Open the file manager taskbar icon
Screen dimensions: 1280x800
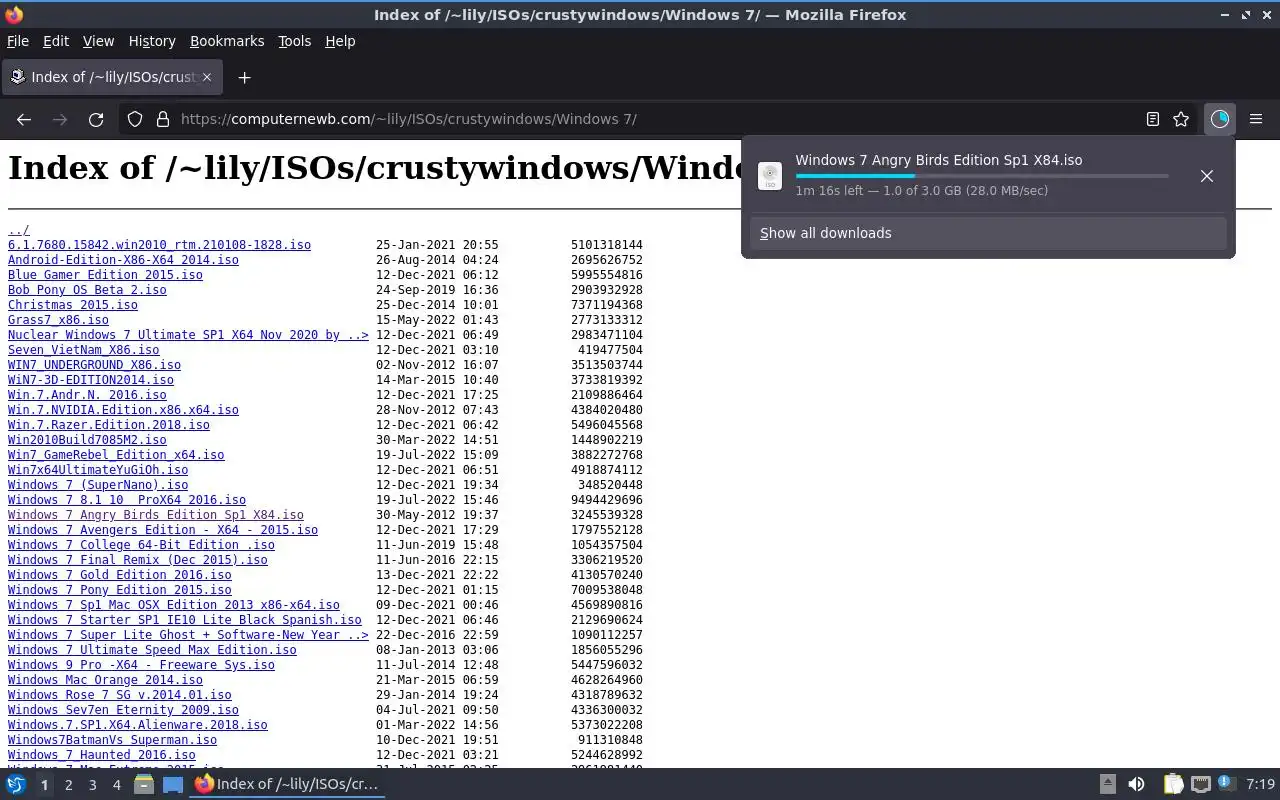coord(144,785)
